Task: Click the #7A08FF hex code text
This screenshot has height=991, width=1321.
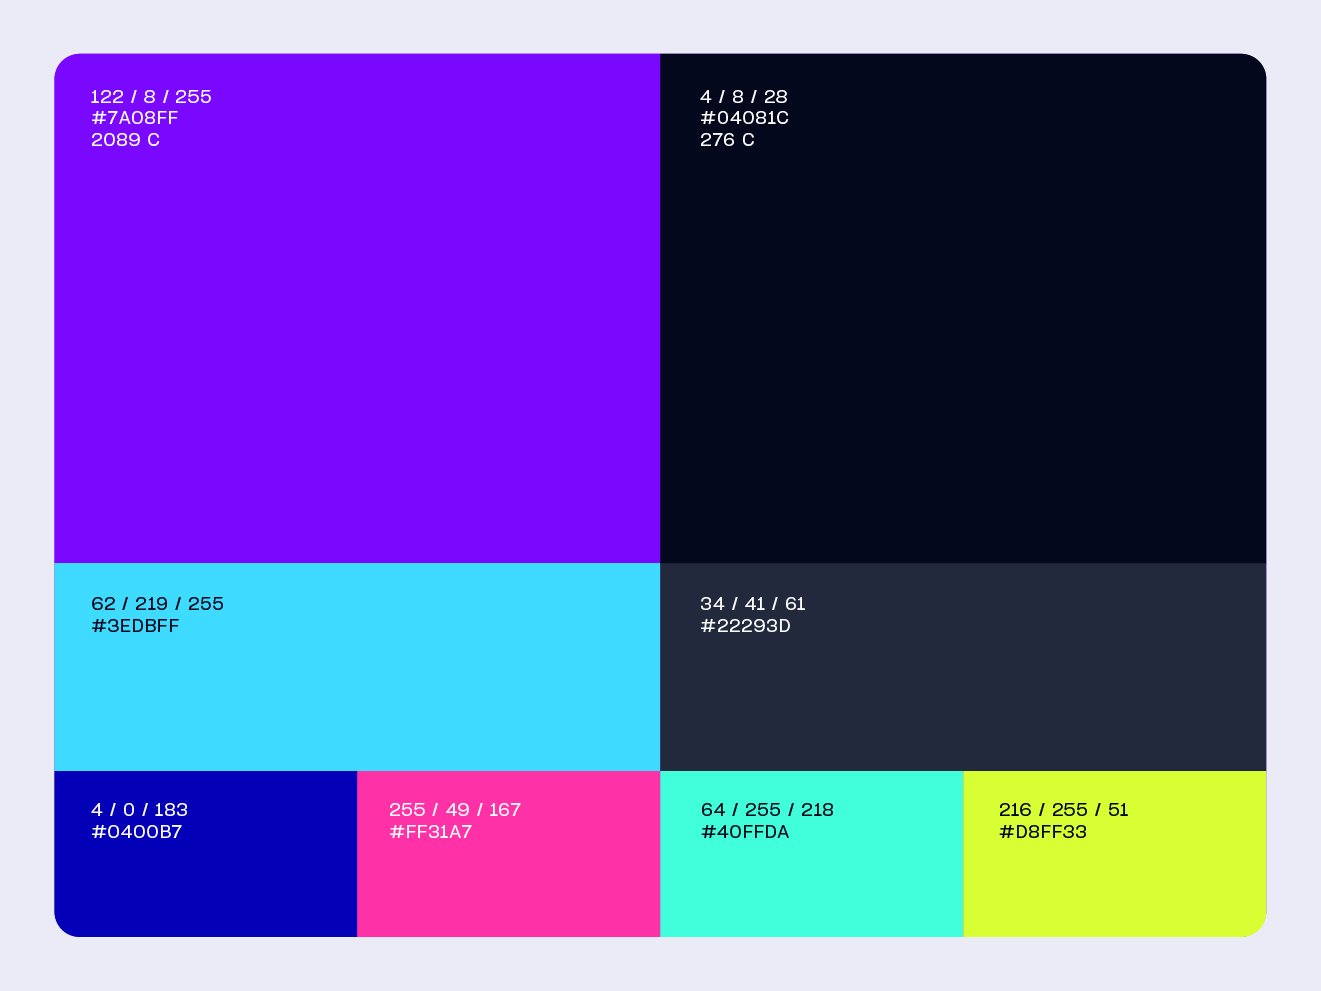Action: [134, 118]
